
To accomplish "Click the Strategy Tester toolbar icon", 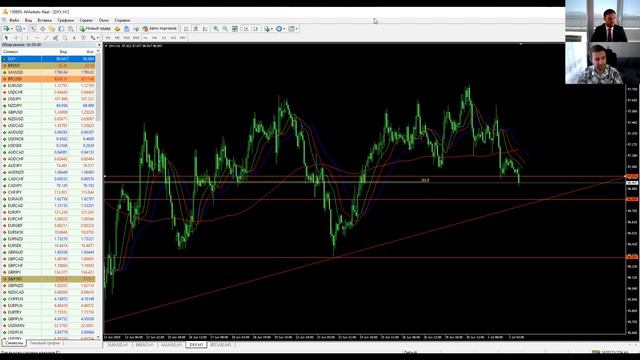I will (x=71, y=29).
